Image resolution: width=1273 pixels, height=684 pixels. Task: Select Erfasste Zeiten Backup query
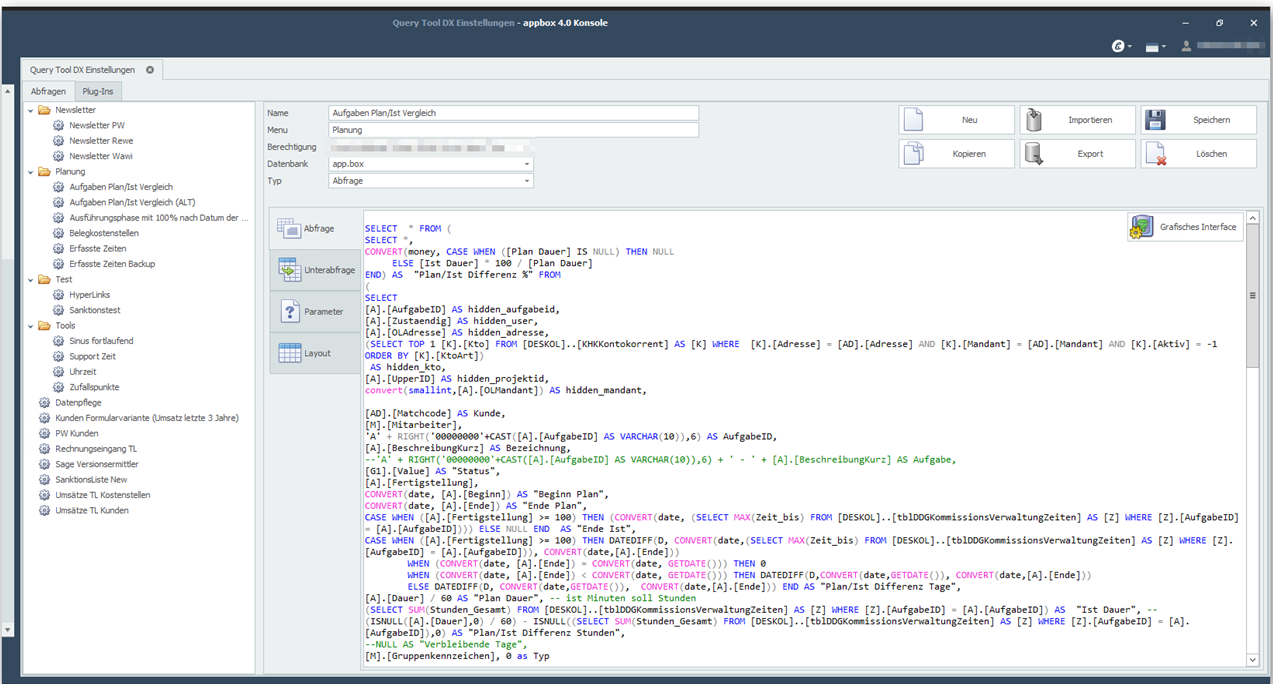pyautogui.click(x=112, y=264)
